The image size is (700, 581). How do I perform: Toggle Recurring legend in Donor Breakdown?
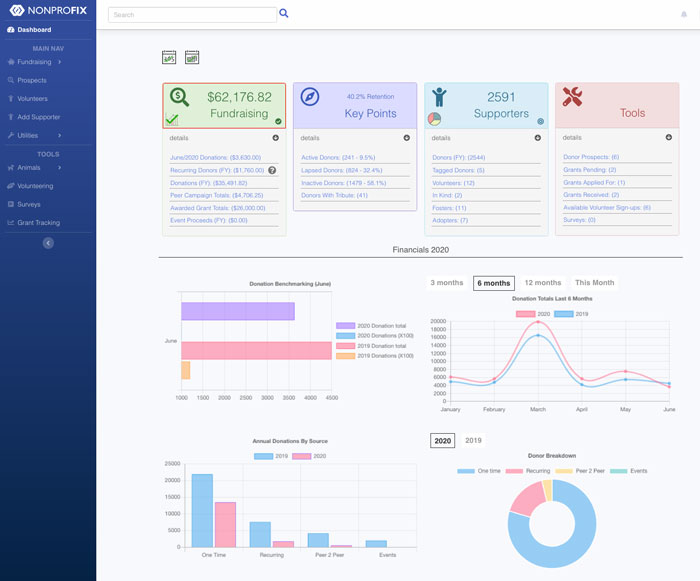[528, 471]
